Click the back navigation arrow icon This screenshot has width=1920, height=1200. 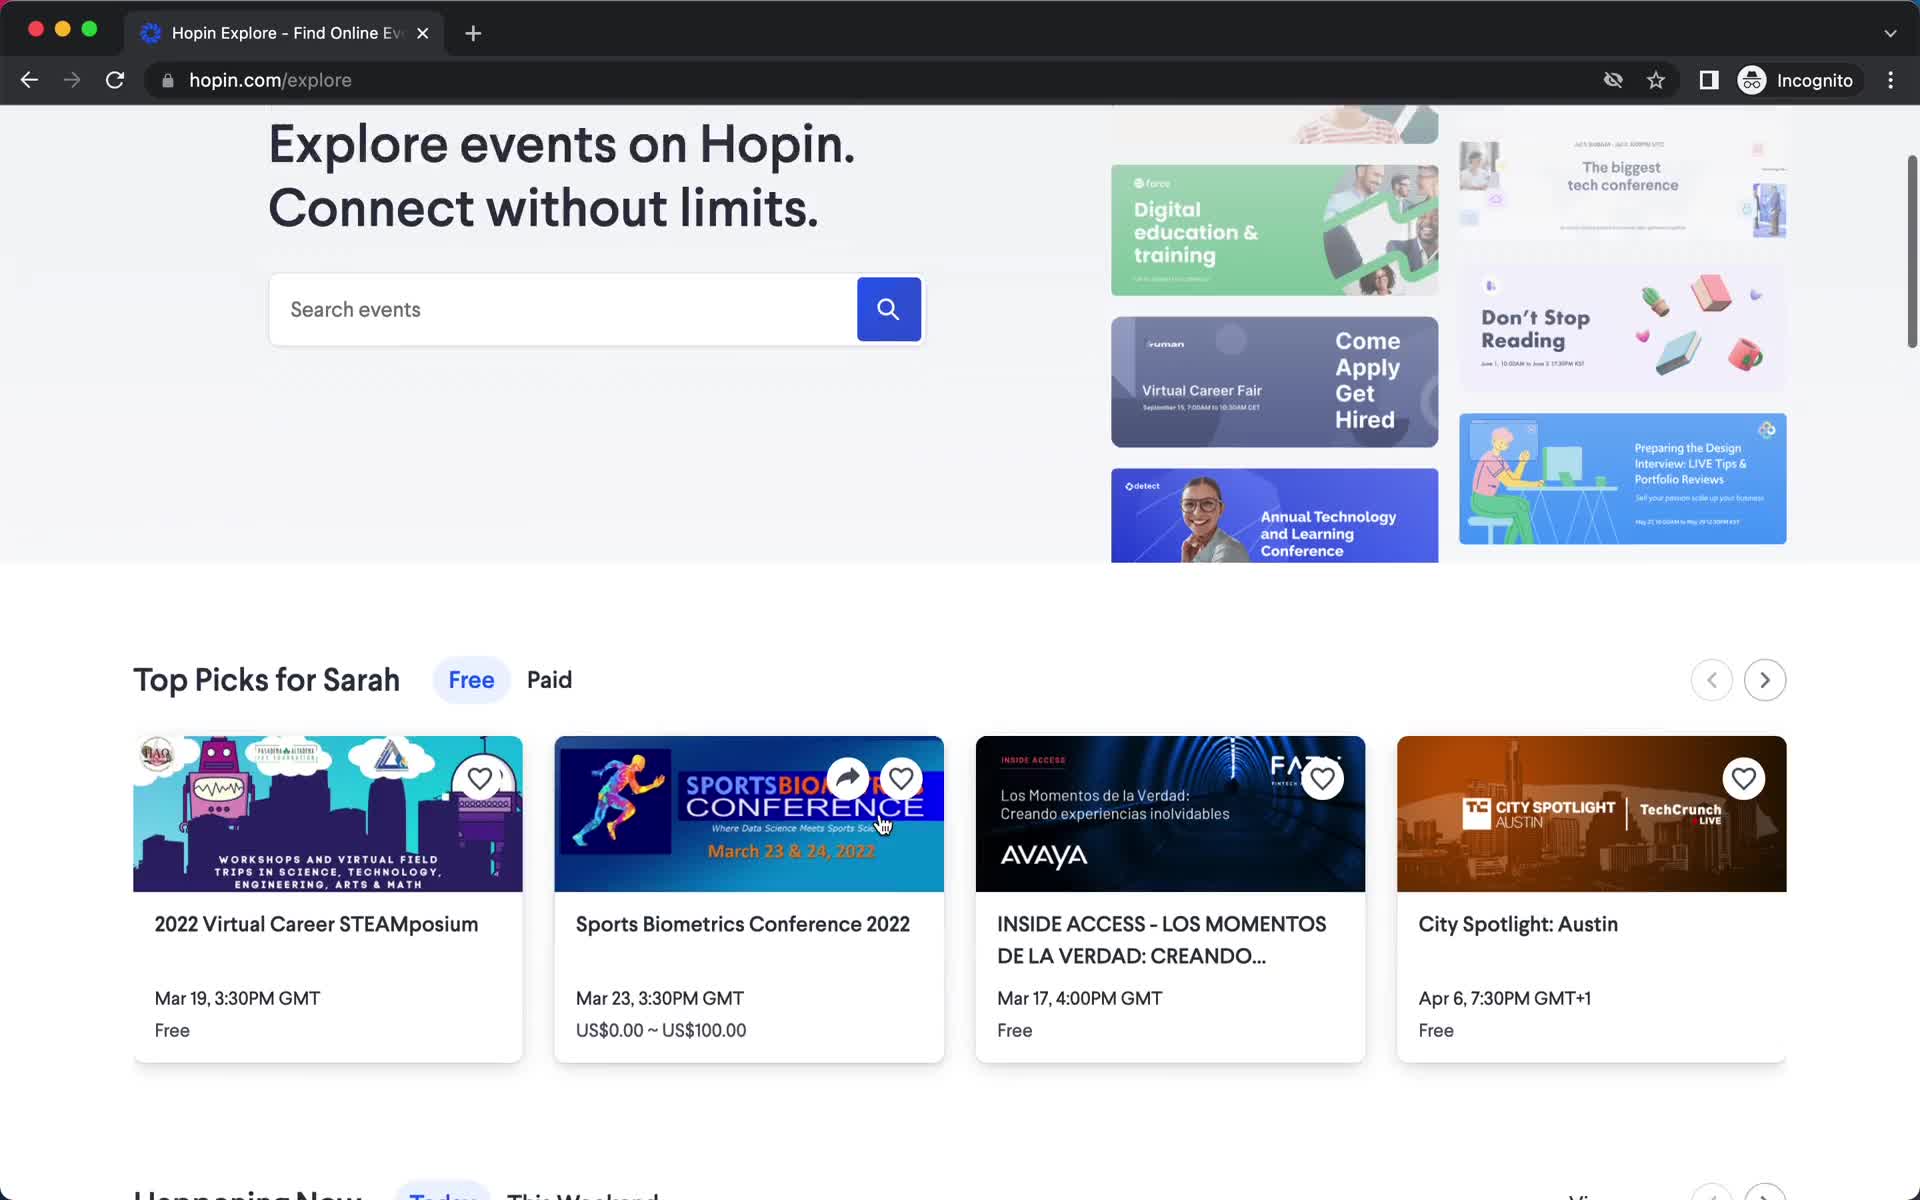pyautogui.click(x=28, y=80)
